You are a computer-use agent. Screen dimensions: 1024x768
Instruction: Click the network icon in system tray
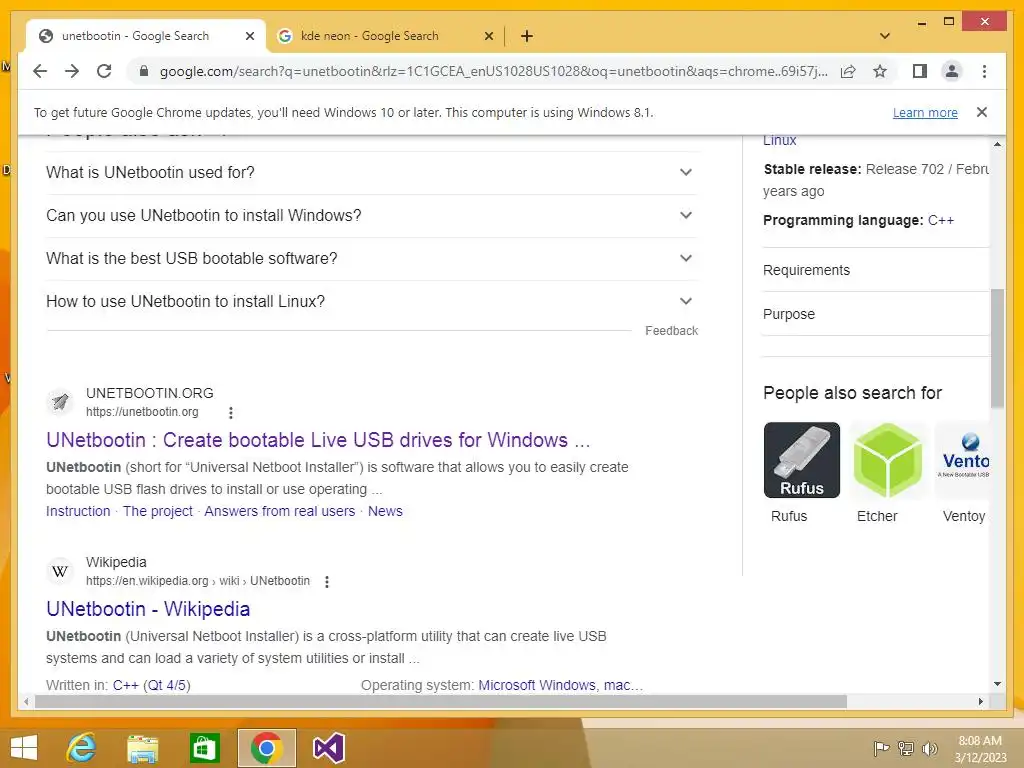(x=906, y=748)
